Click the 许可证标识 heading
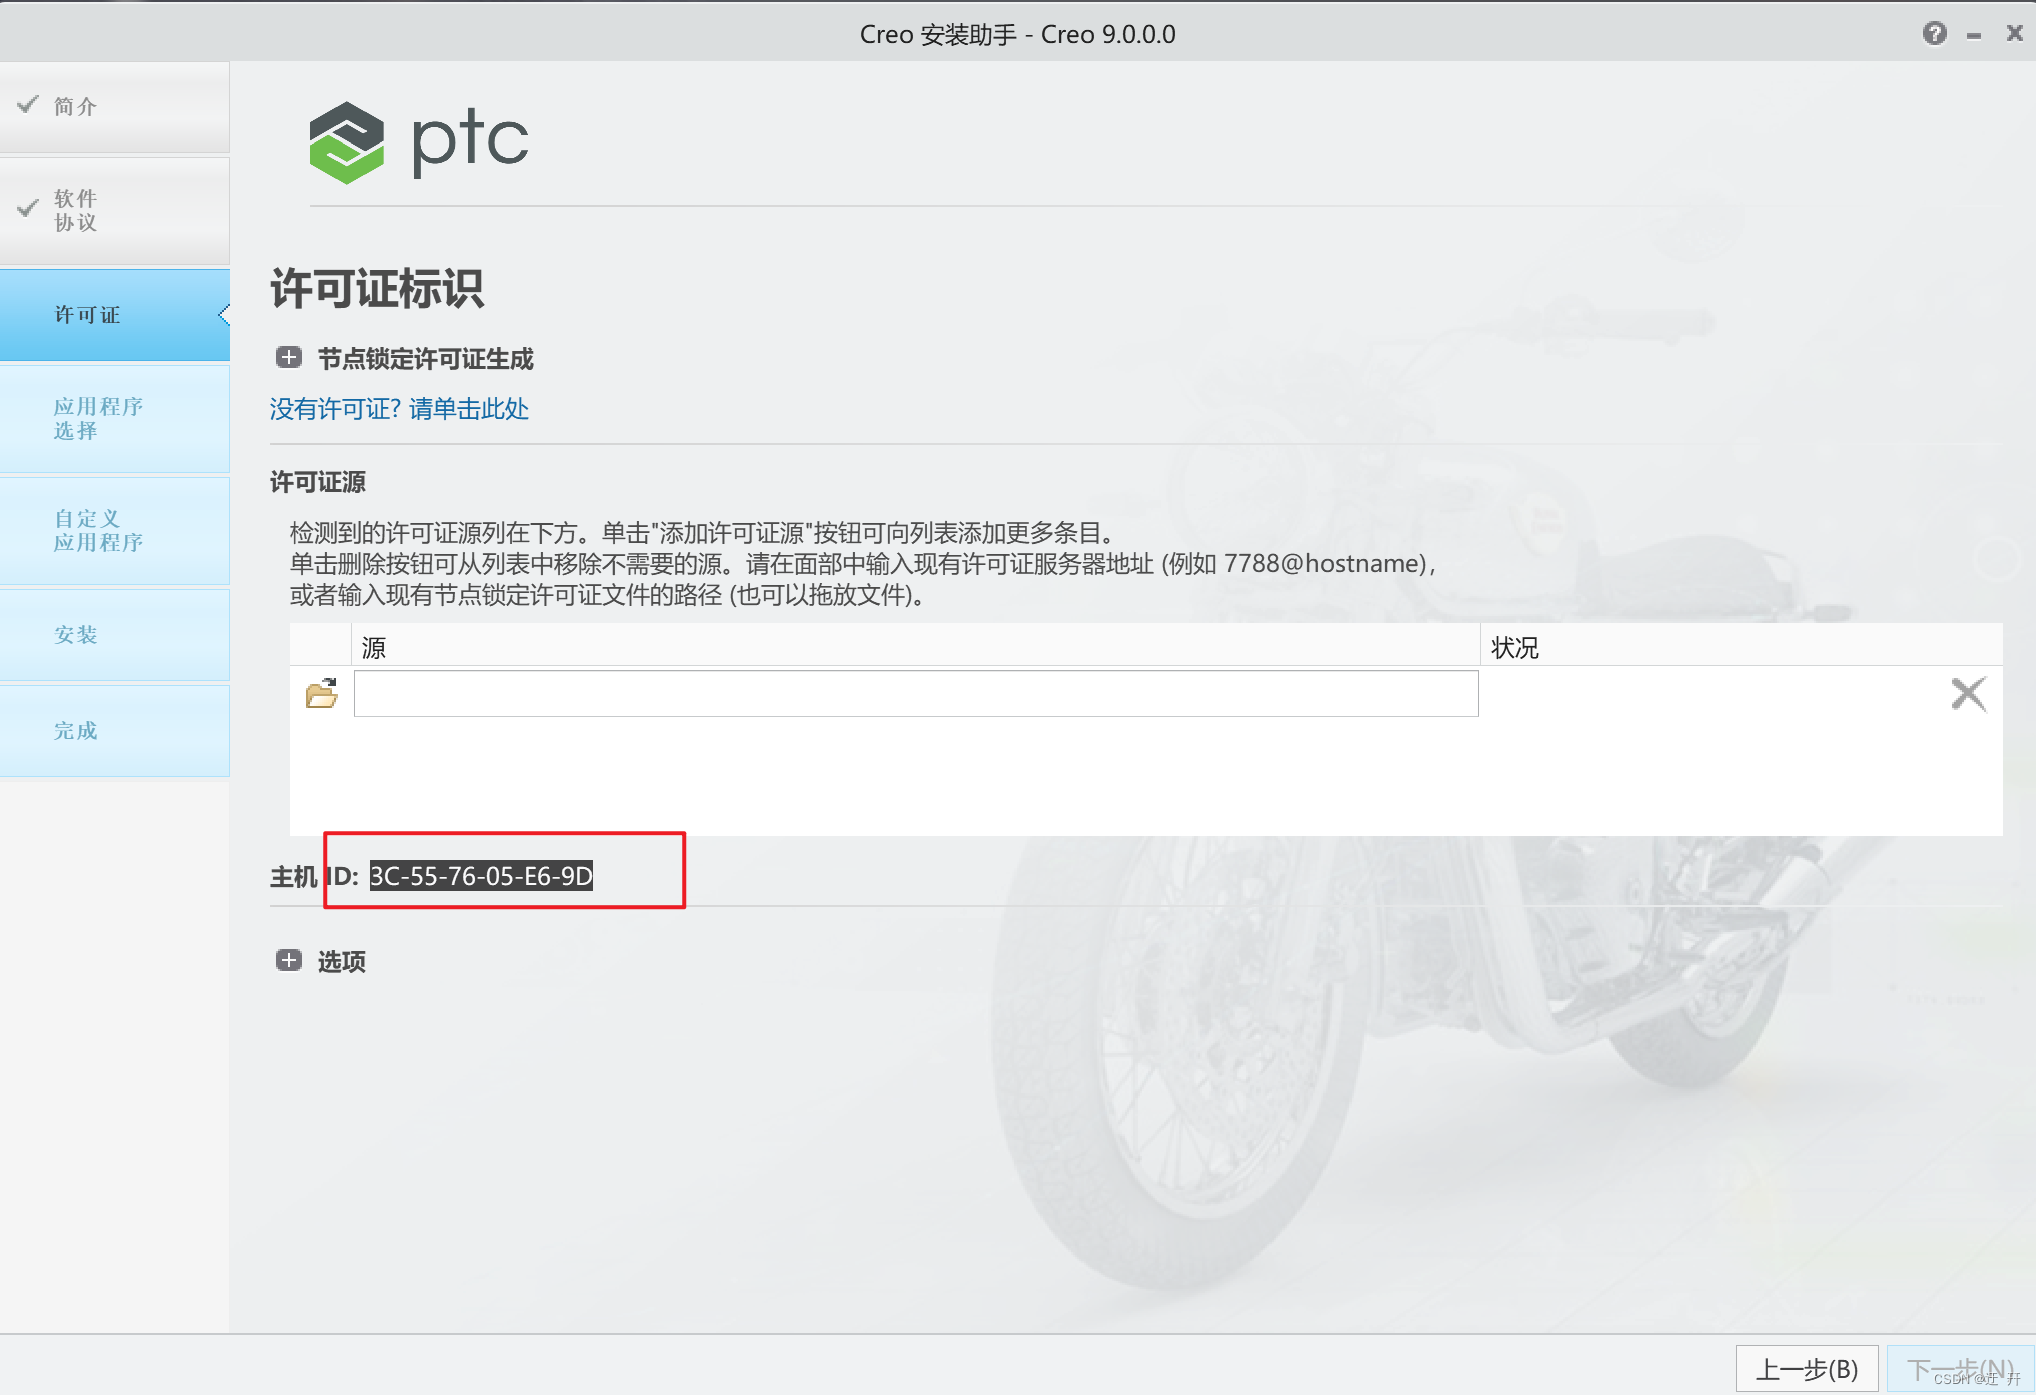The image size is (2036, 1395). tap(377, 289)
